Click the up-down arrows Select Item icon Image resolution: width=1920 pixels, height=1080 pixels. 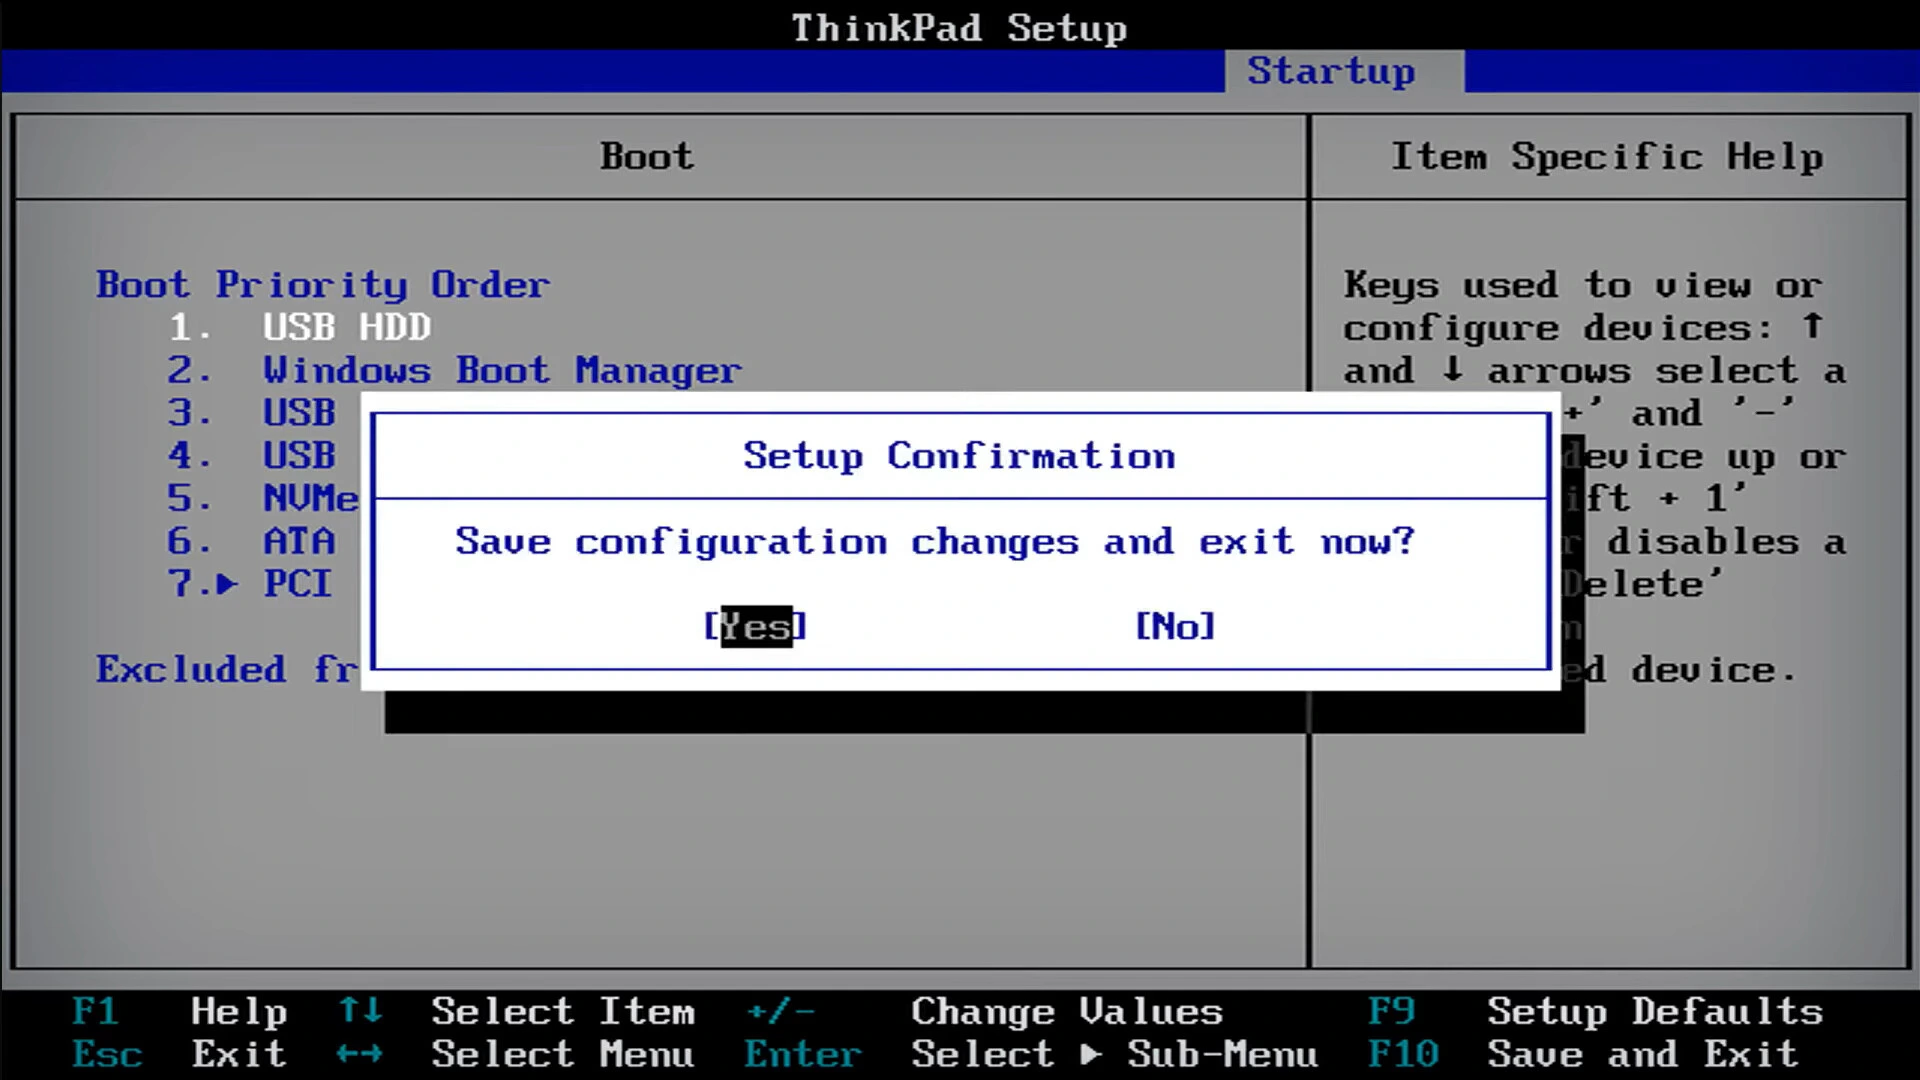tap(360, 1011)
